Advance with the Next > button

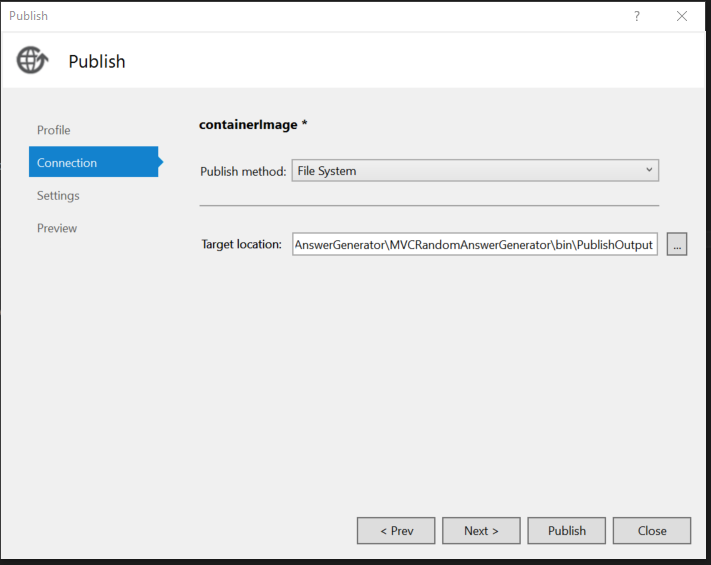point(480,531)
